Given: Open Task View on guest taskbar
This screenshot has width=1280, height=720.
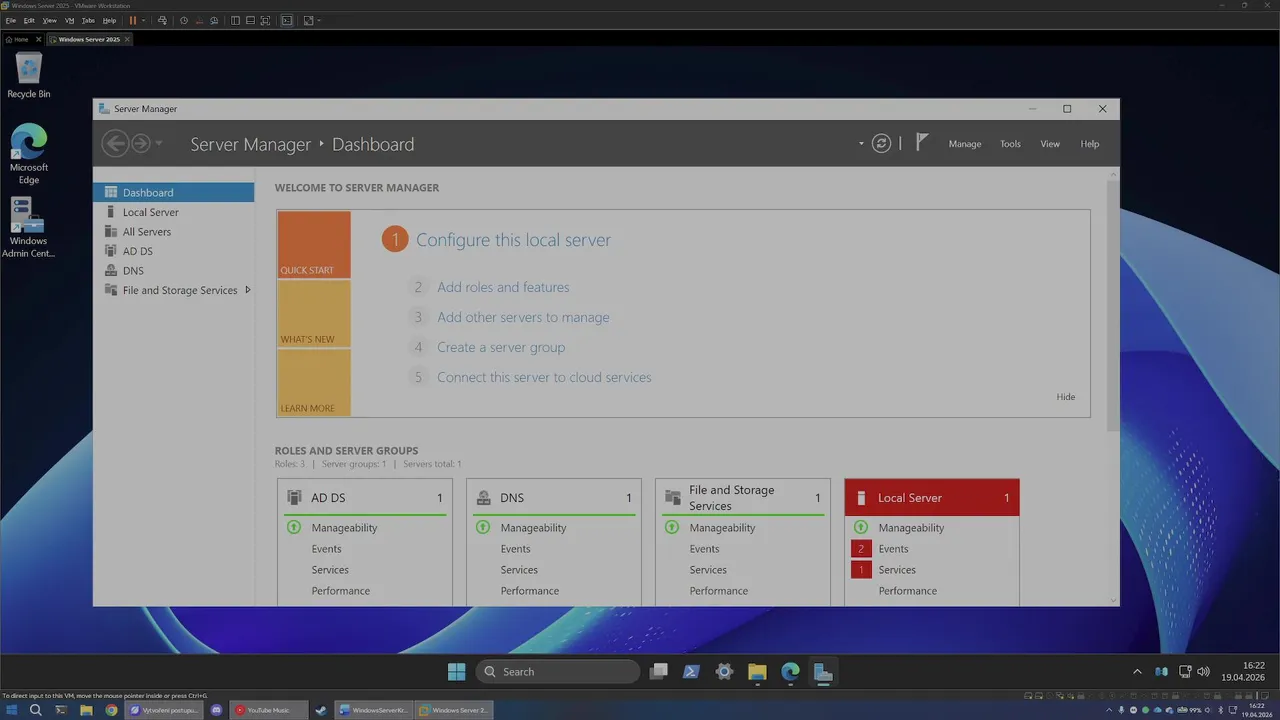Looking at the screenshot, I should click(x=658, y=672).
